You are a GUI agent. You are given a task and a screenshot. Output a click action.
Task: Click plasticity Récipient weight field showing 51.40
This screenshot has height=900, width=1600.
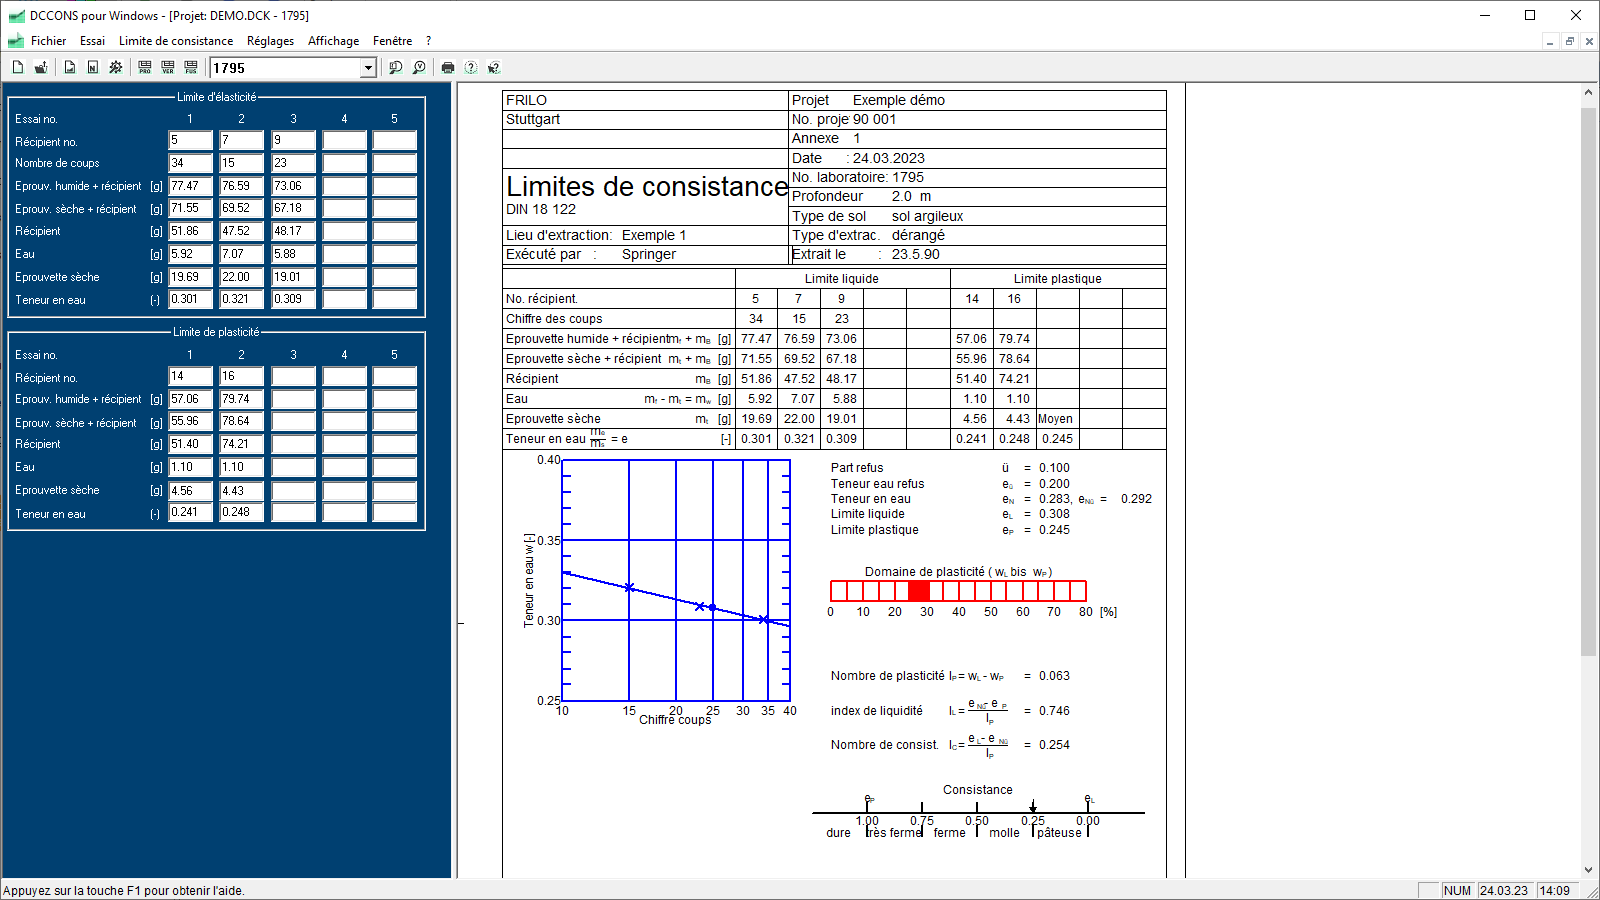(x=190, y=444)
